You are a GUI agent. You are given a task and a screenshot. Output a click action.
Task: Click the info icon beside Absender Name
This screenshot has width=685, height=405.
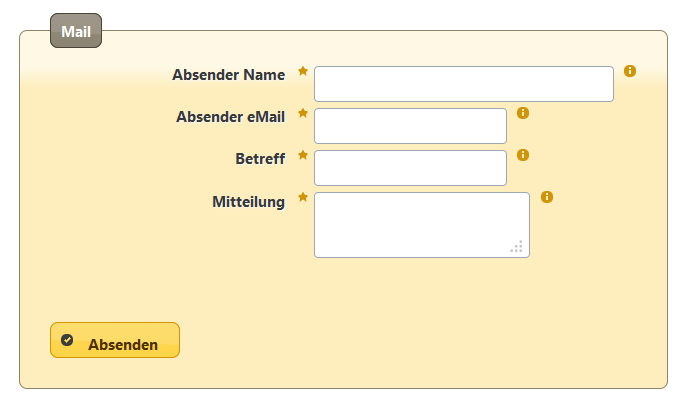point(630,71)
